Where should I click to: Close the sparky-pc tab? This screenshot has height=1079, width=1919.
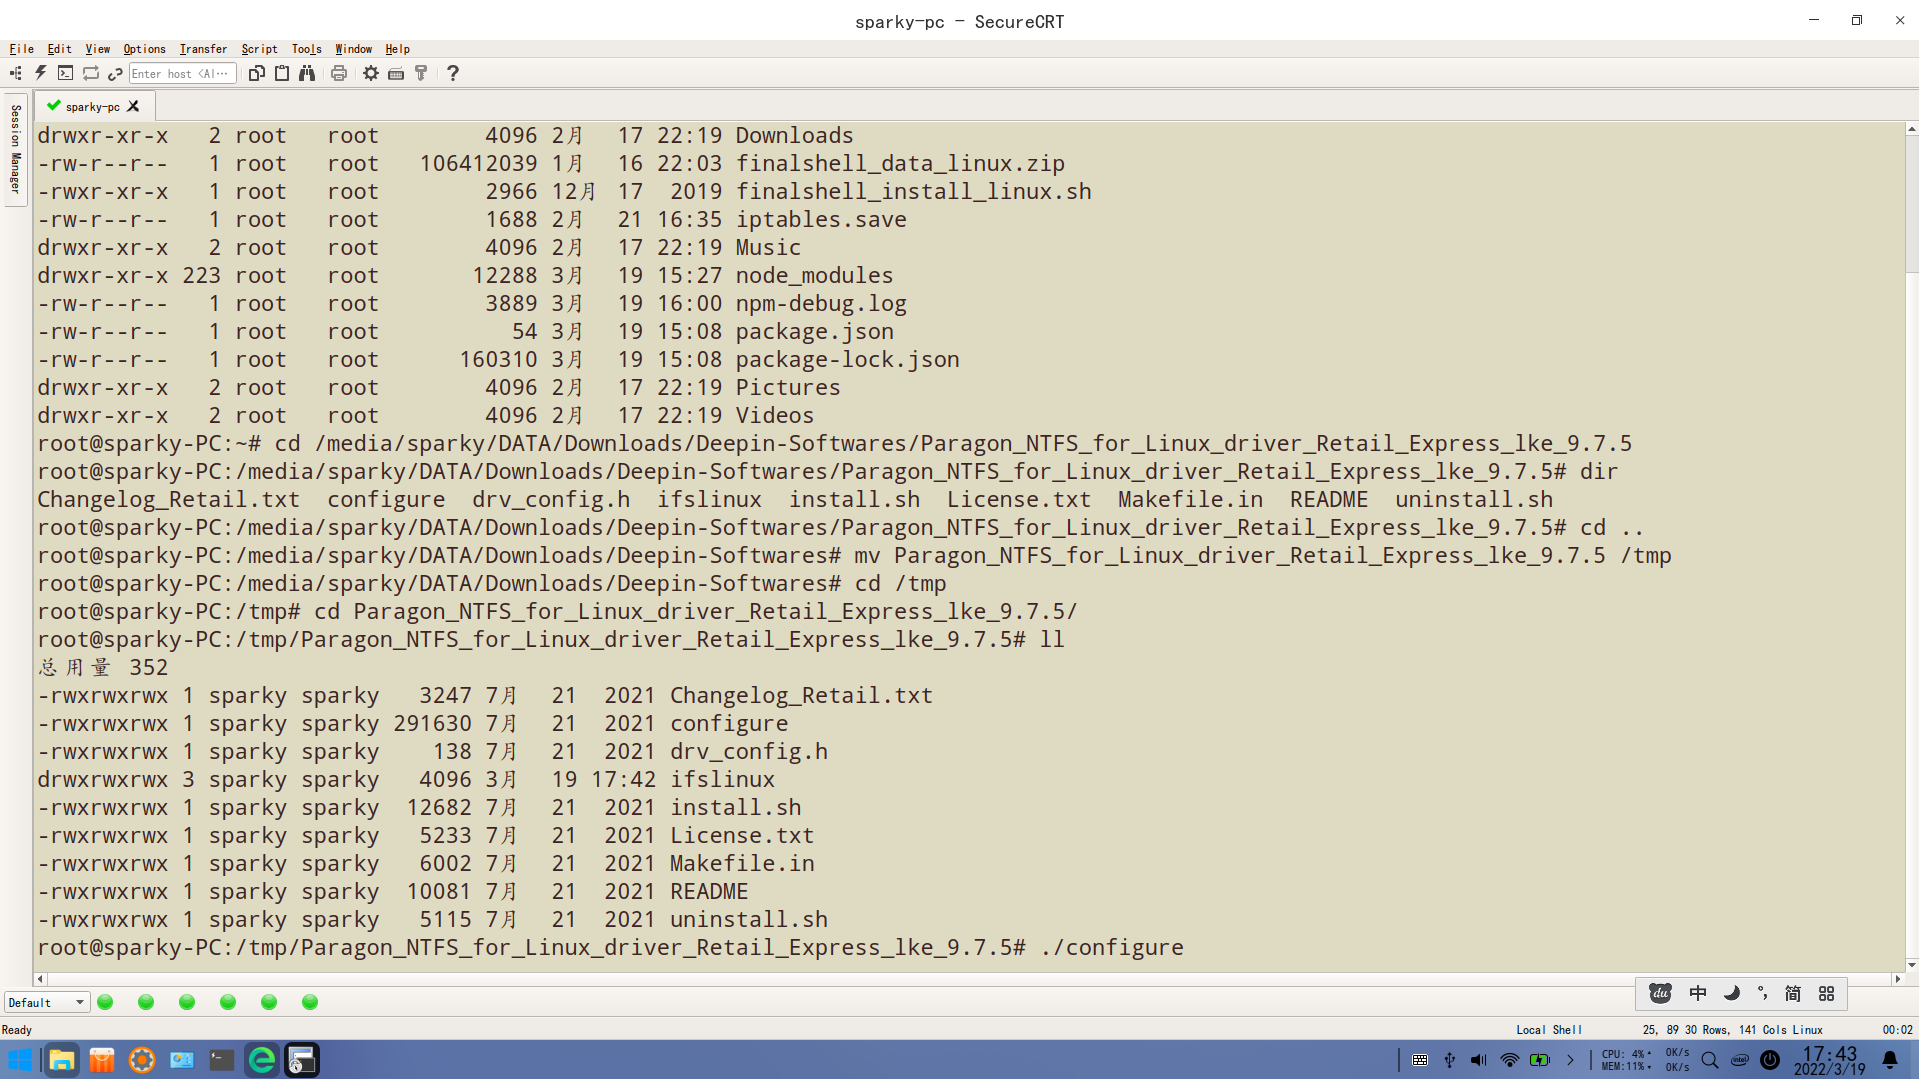point(133,106)
